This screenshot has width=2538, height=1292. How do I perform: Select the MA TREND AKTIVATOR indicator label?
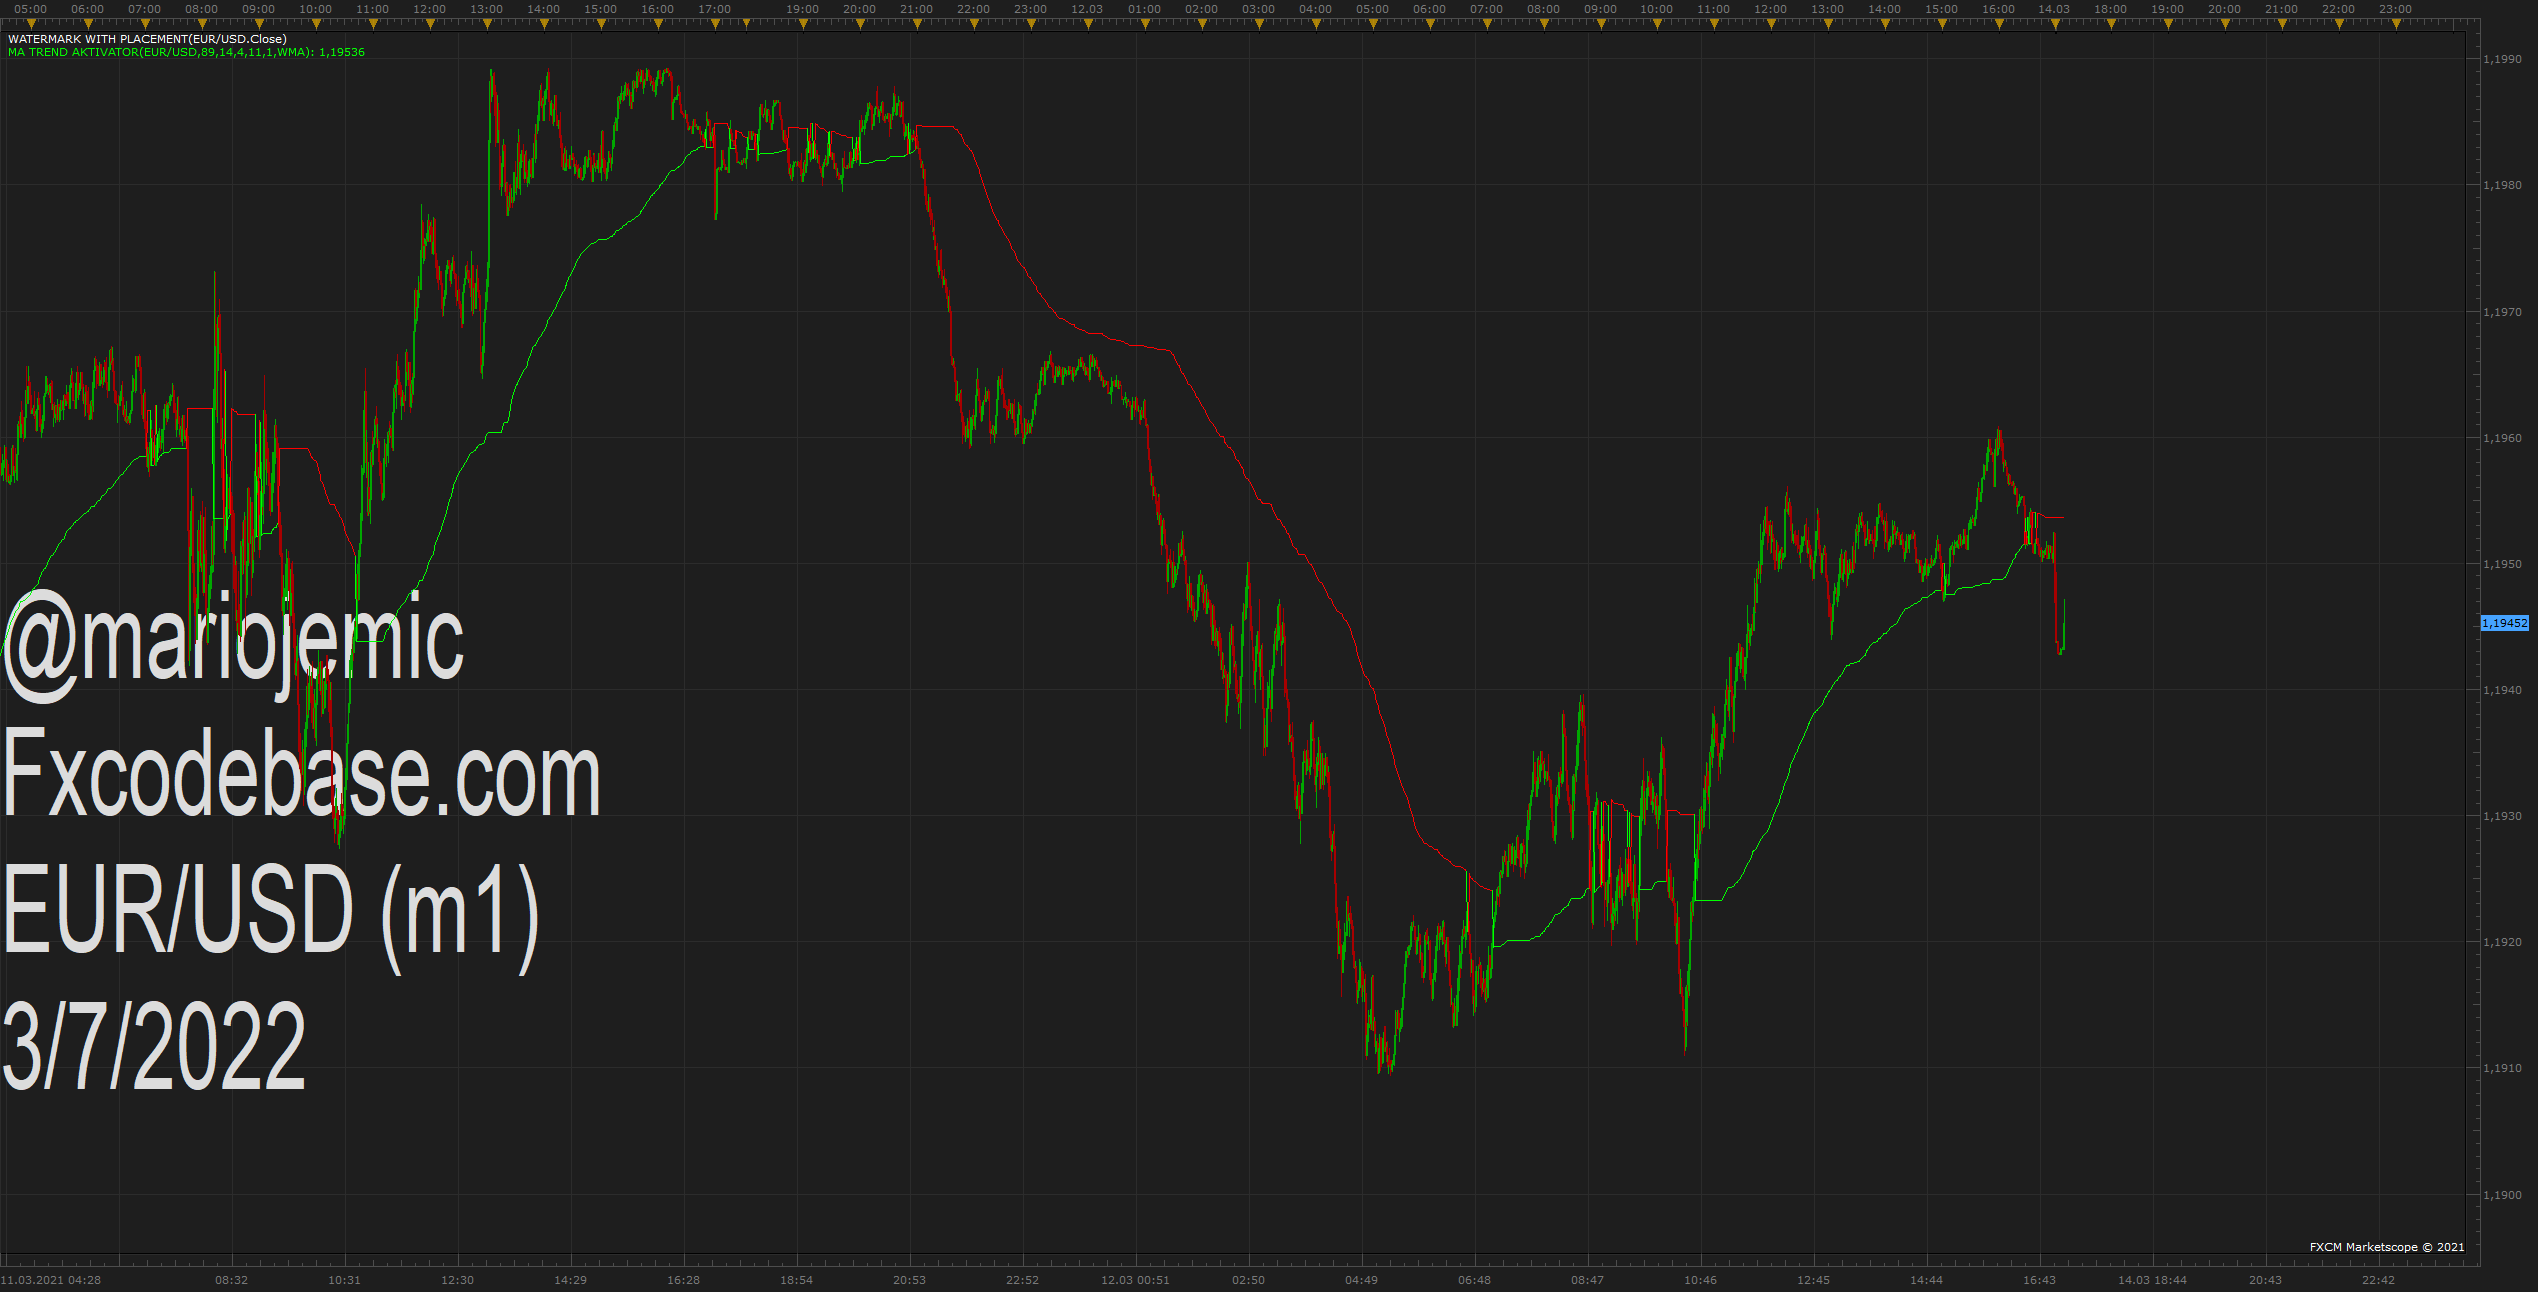click(x=186, y=52)
